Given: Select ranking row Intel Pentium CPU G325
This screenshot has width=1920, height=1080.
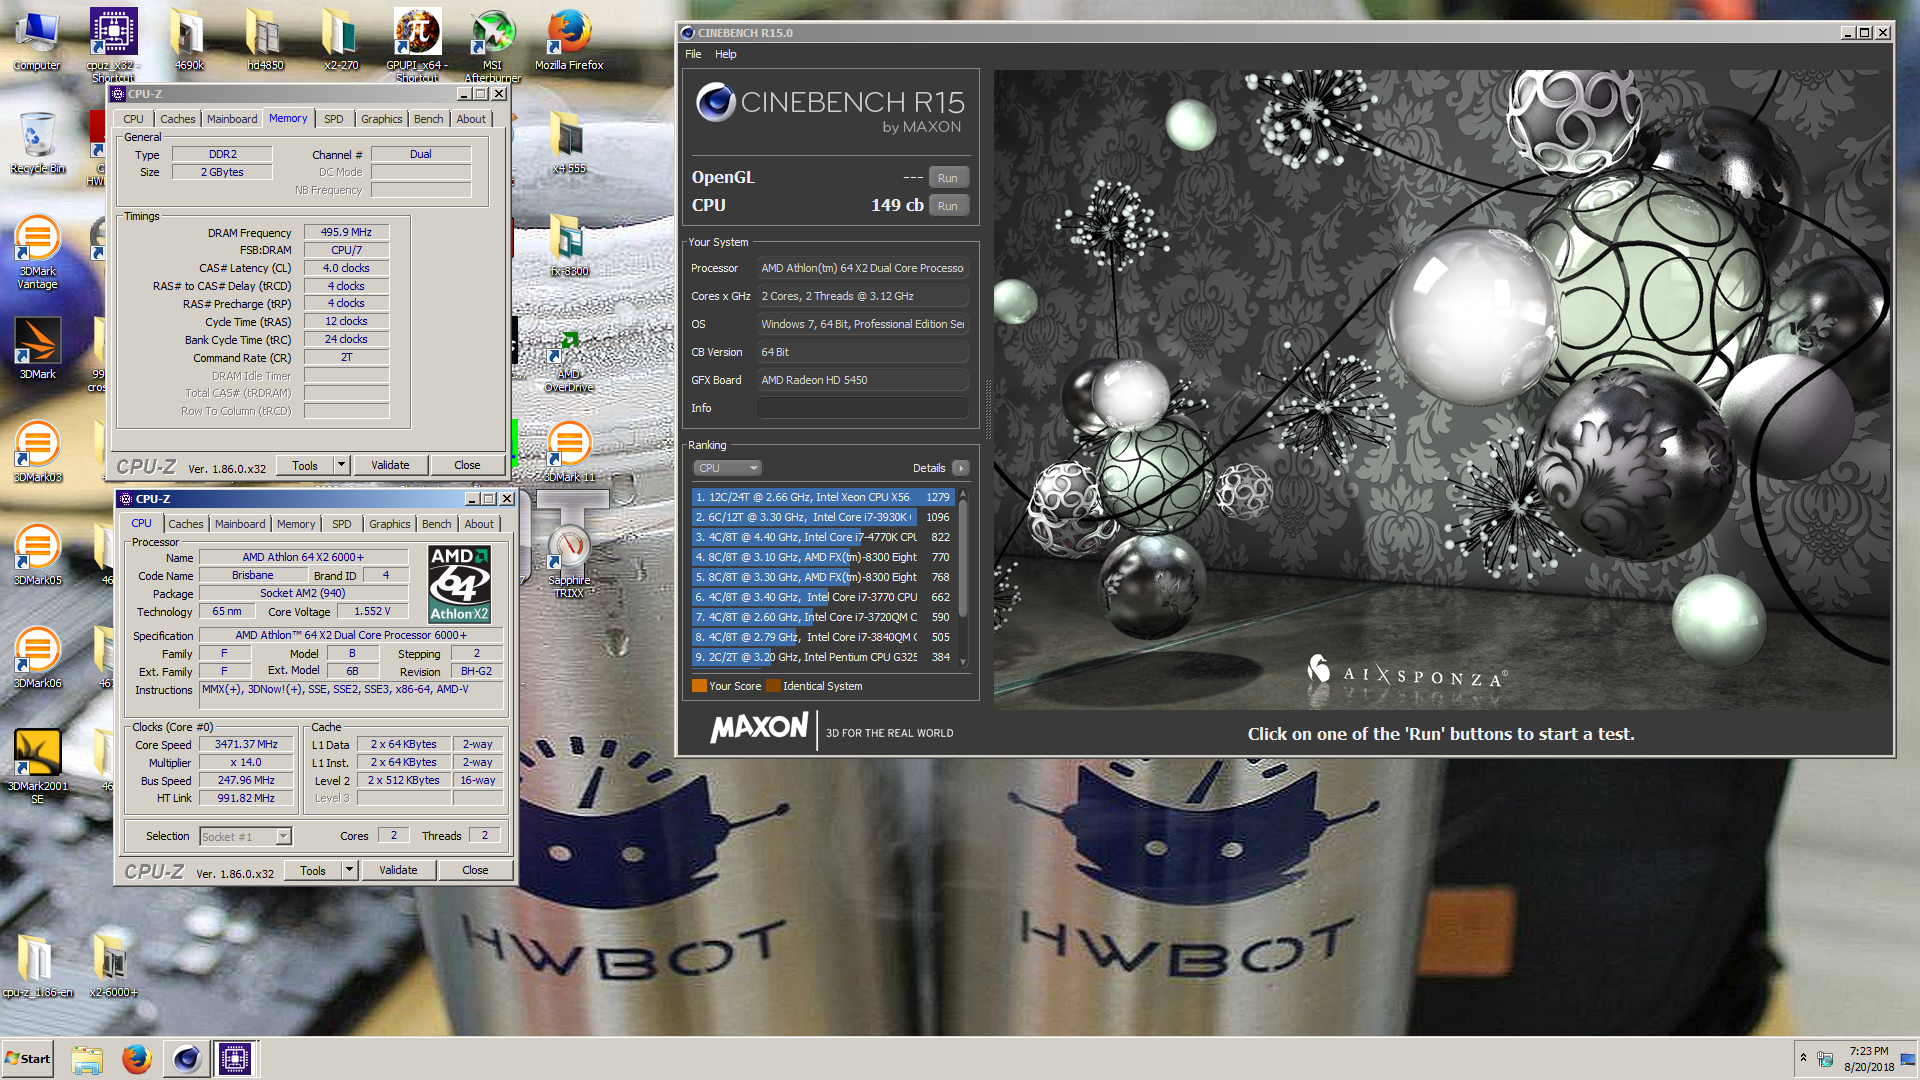Looking at the screenshot, I should (x=822, y=657).
